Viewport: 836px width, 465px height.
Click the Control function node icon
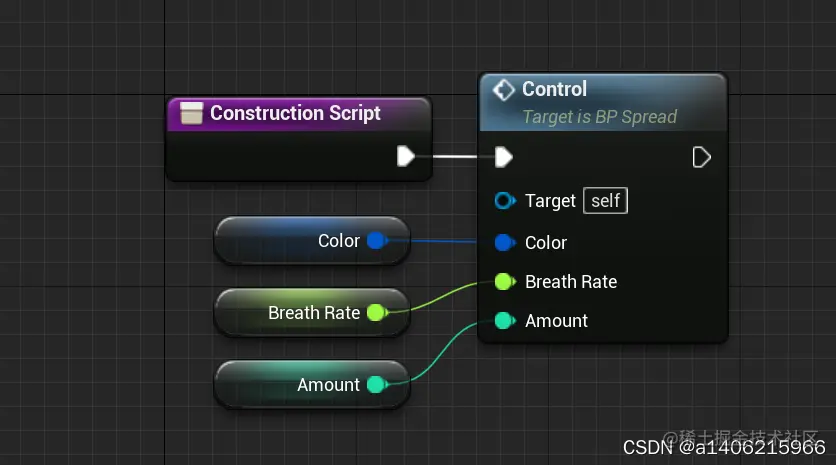504,90
